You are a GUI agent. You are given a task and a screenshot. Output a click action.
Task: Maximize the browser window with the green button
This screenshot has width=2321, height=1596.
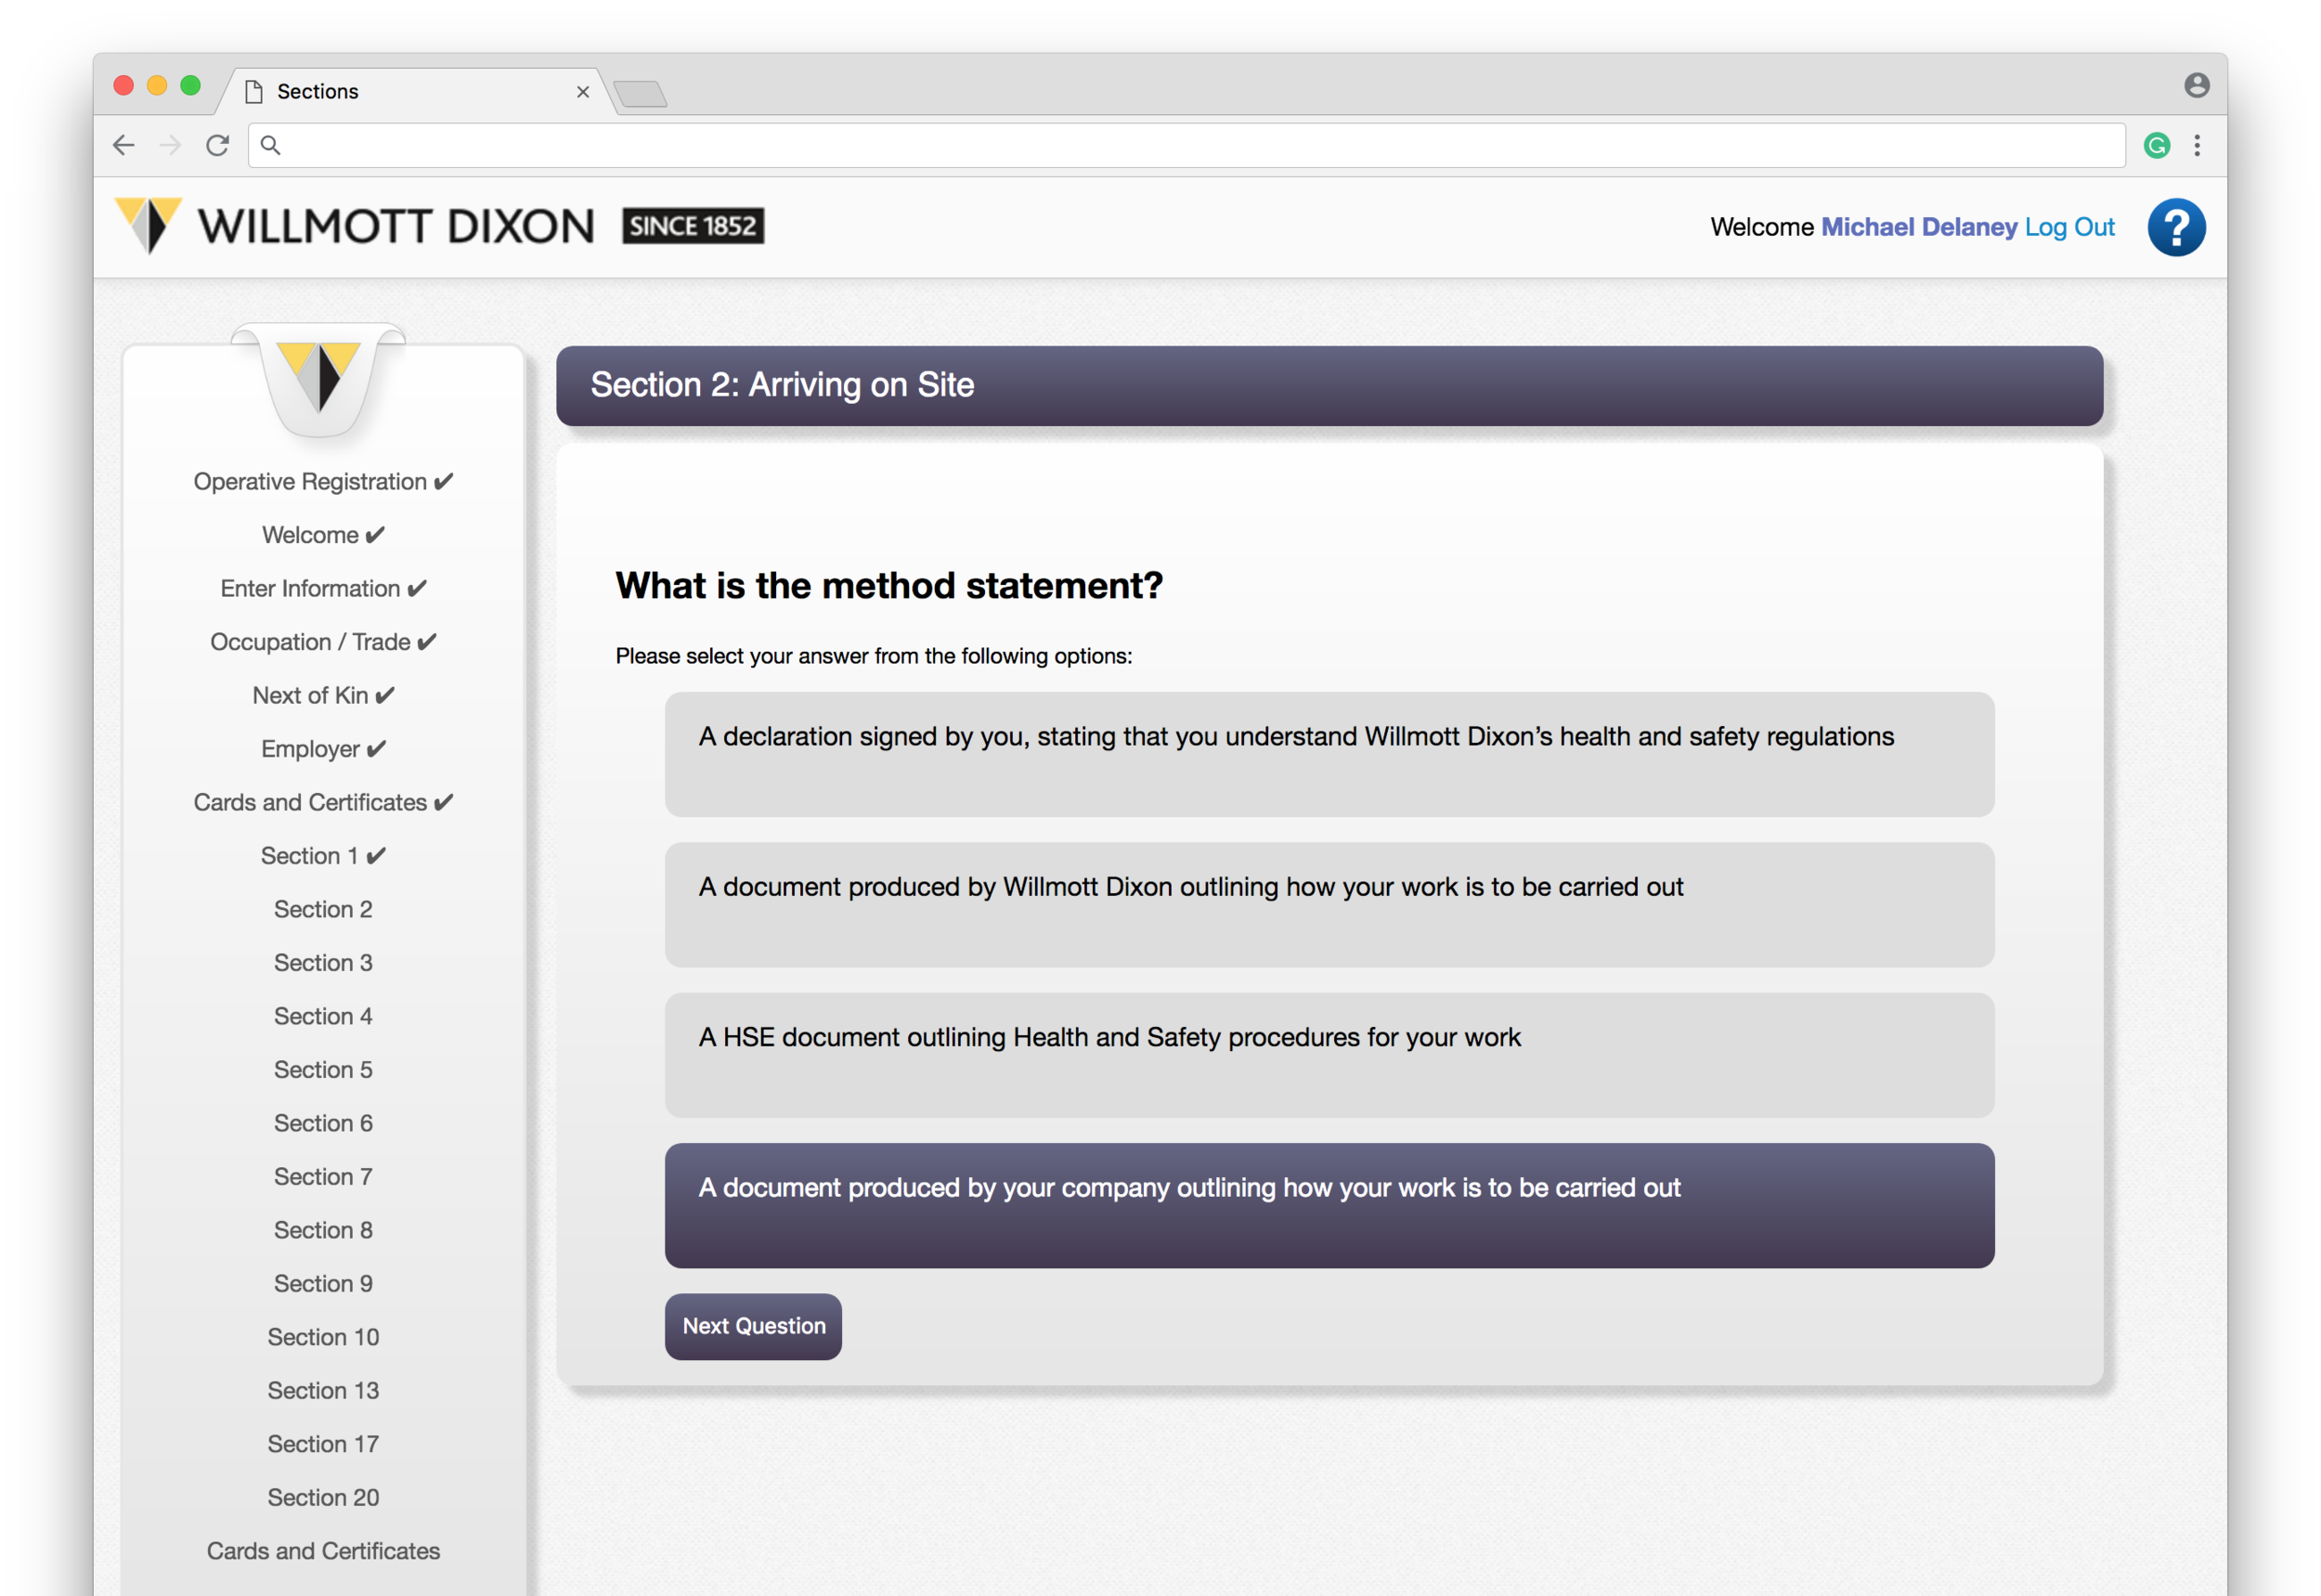point(190,86)
